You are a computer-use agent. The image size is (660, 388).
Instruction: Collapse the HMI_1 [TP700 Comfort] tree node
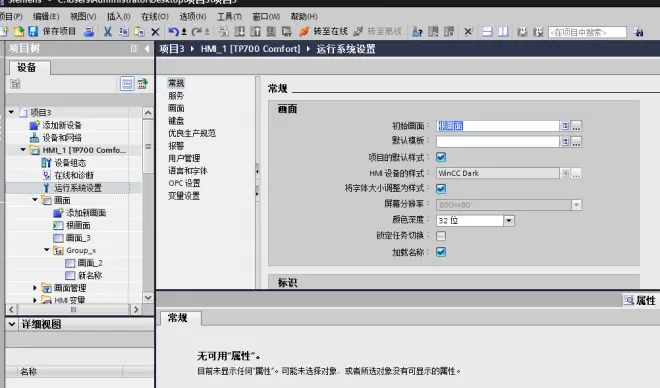click(23, 150)
